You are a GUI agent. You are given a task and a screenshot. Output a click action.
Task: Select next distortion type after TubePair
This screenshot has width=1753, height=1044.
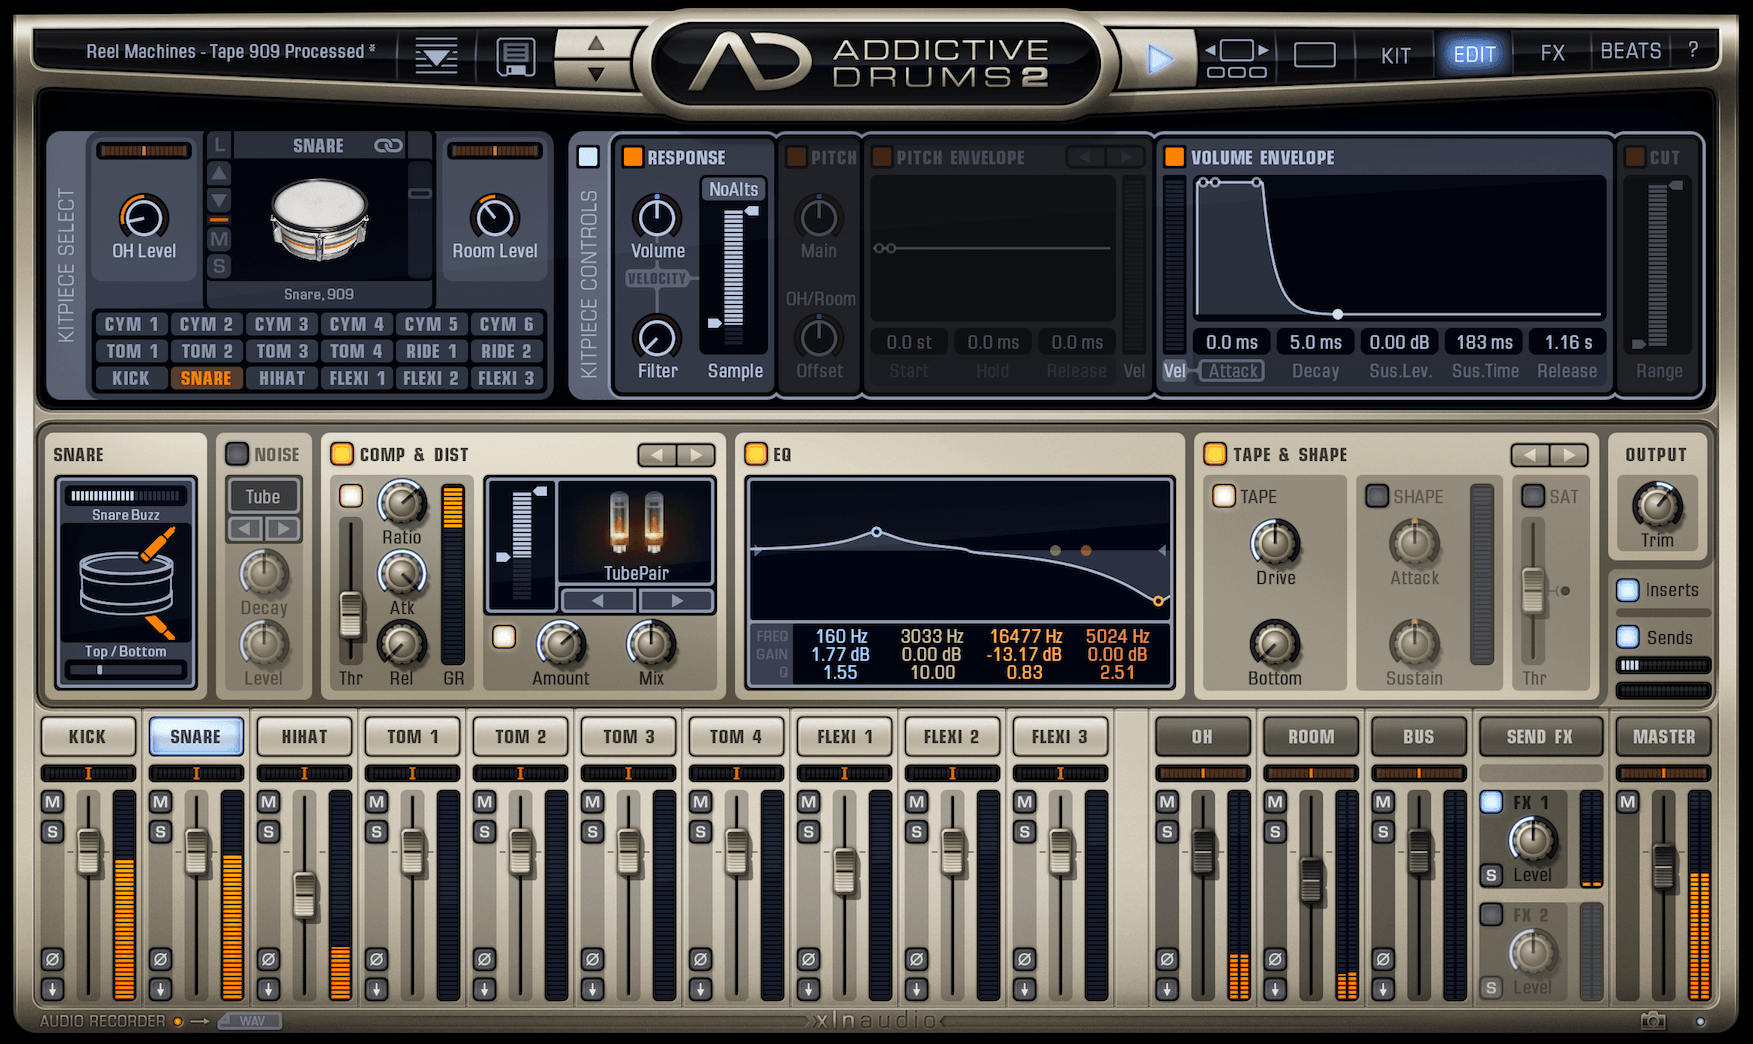click(676, 601)
